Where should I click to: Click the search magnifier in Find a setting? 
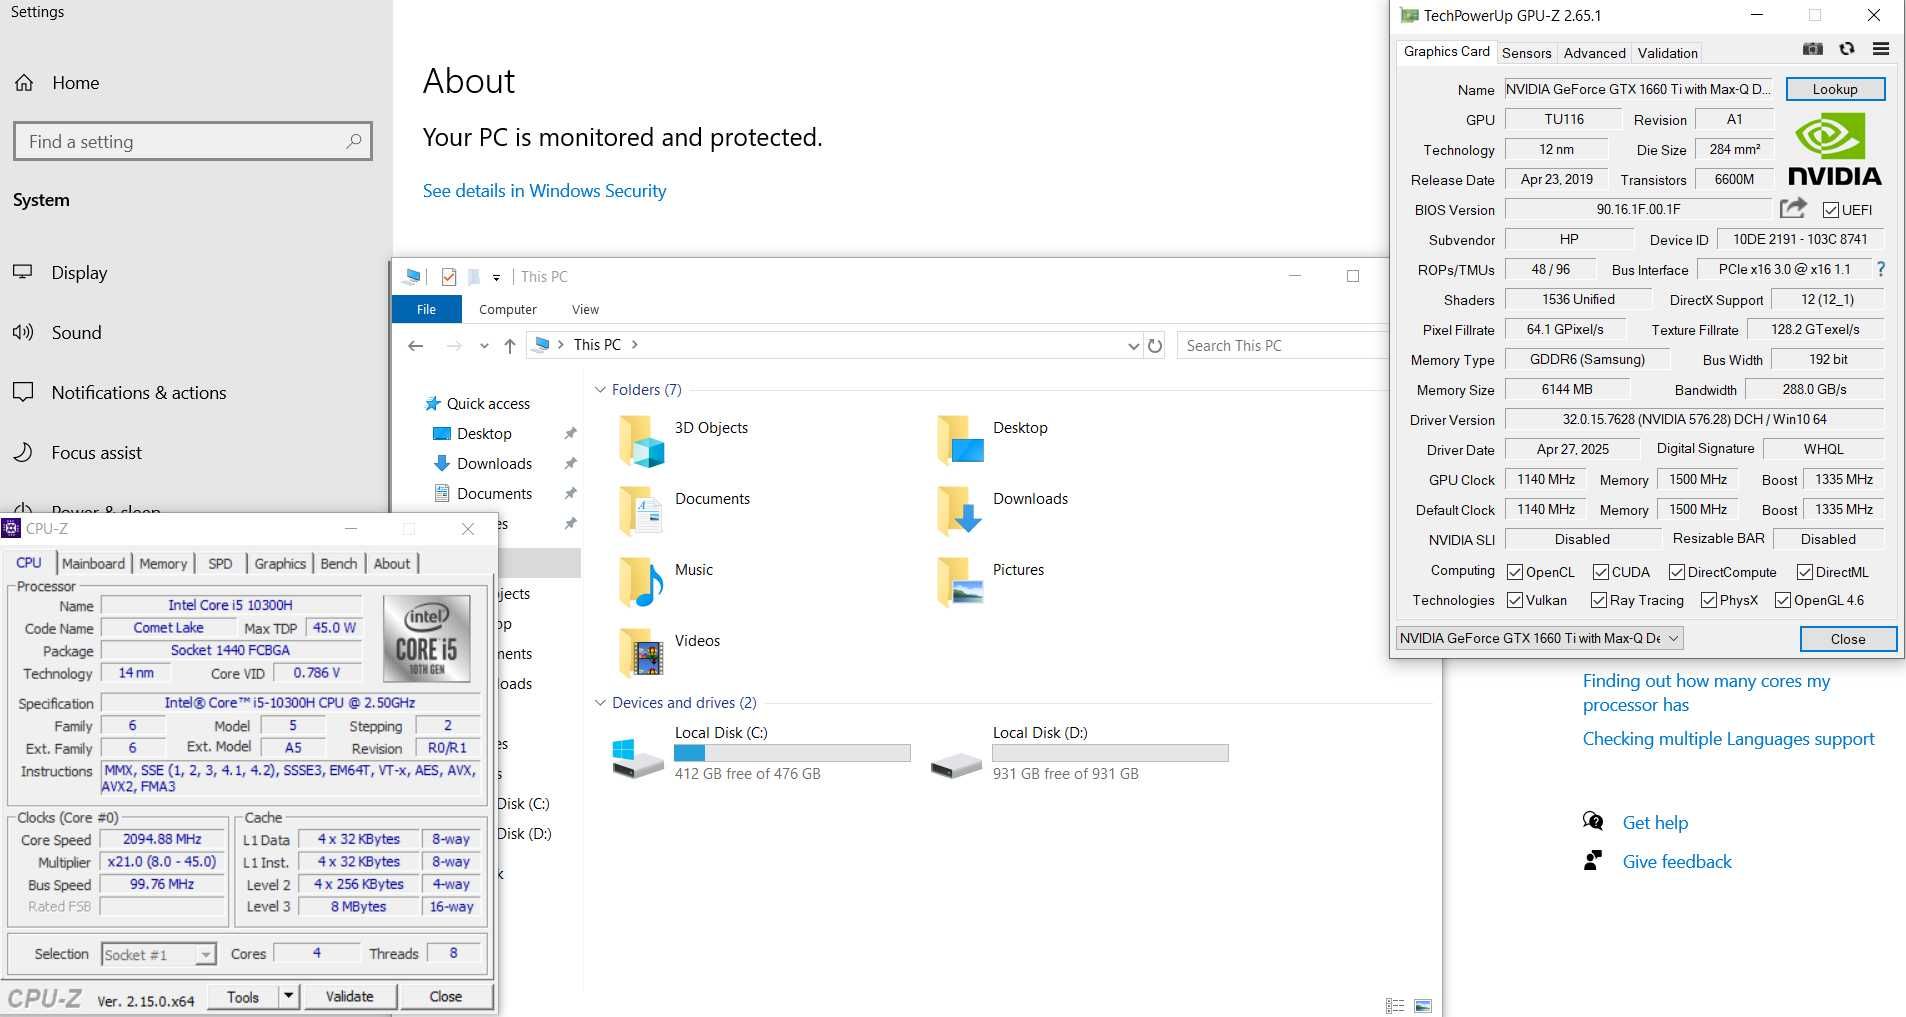[353, 141]
